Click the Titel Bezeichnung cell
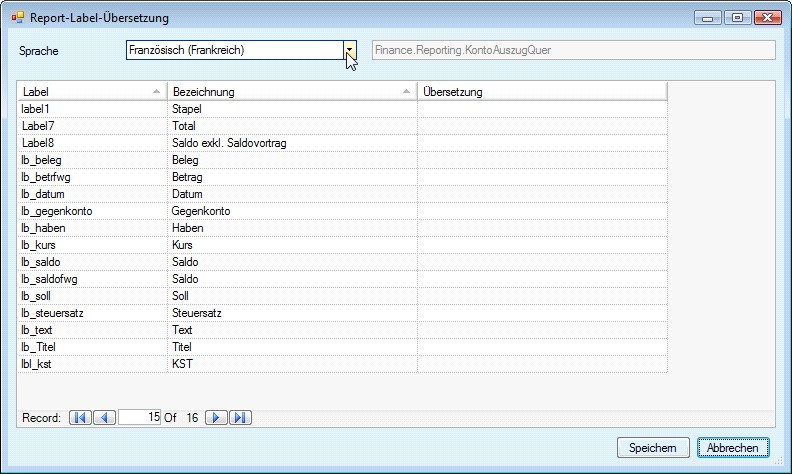792x474 pixels. pyautogui.click(x=292, y=347)
